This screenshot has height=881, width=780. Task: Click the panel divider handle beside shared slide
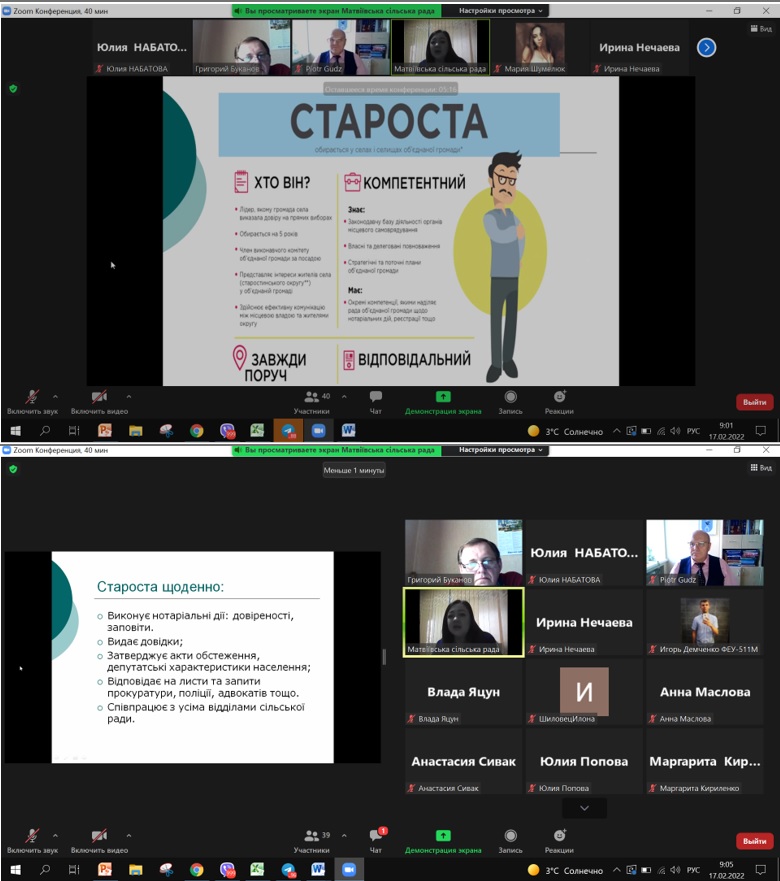pyautogui.click(x=385, y=657)
